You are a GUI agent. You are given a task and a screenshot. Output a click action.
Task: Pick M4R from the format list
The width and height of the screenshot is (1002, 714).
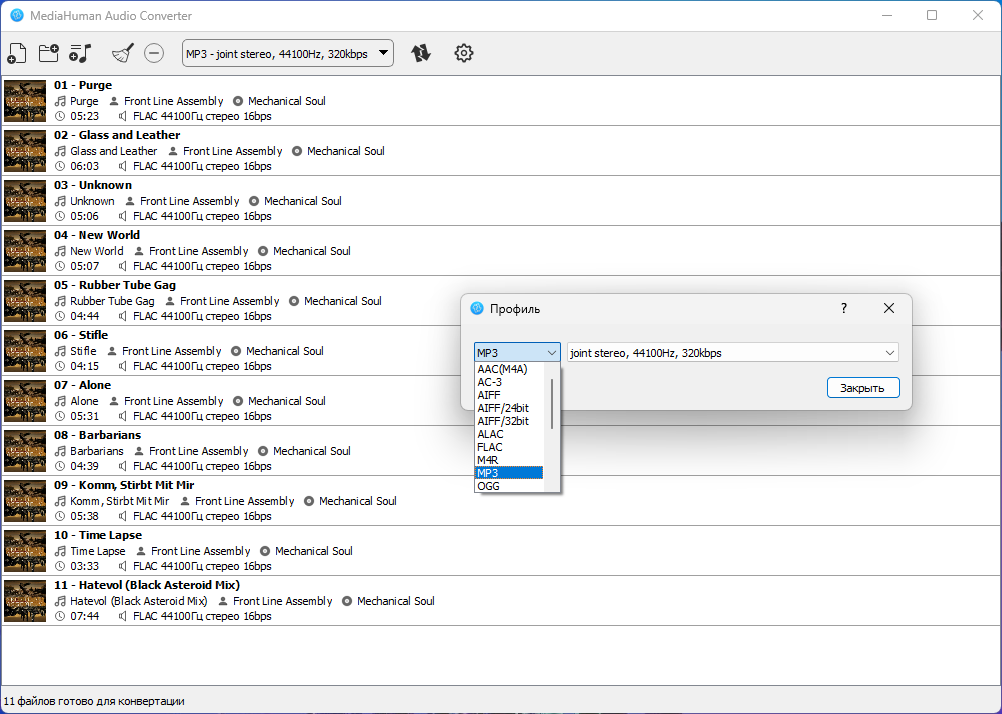coord(509,460)
